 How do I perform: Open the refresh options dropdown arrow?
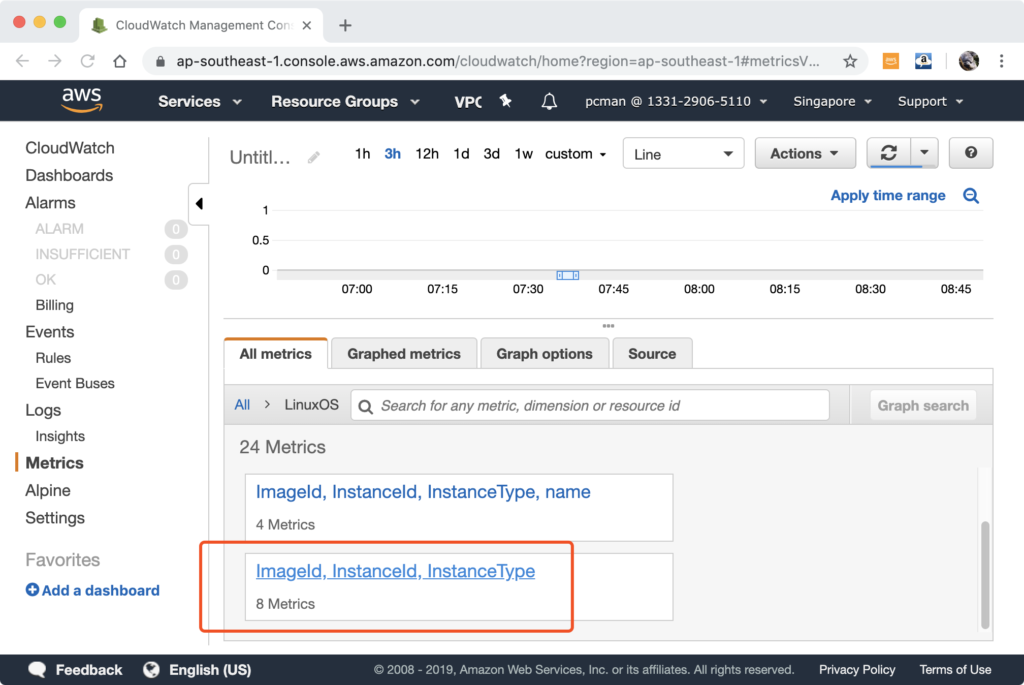[x=924, y=153]
